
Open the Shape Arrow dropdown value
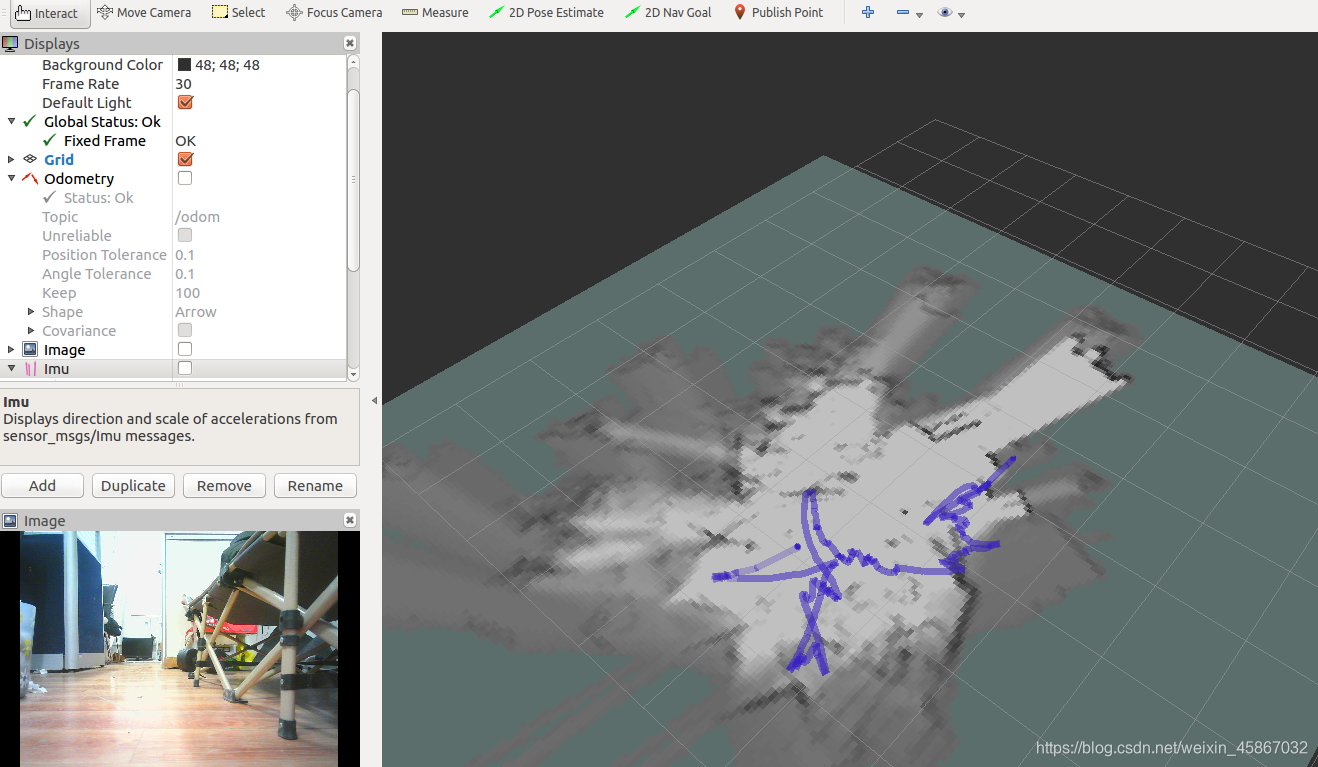click(196, 311)
